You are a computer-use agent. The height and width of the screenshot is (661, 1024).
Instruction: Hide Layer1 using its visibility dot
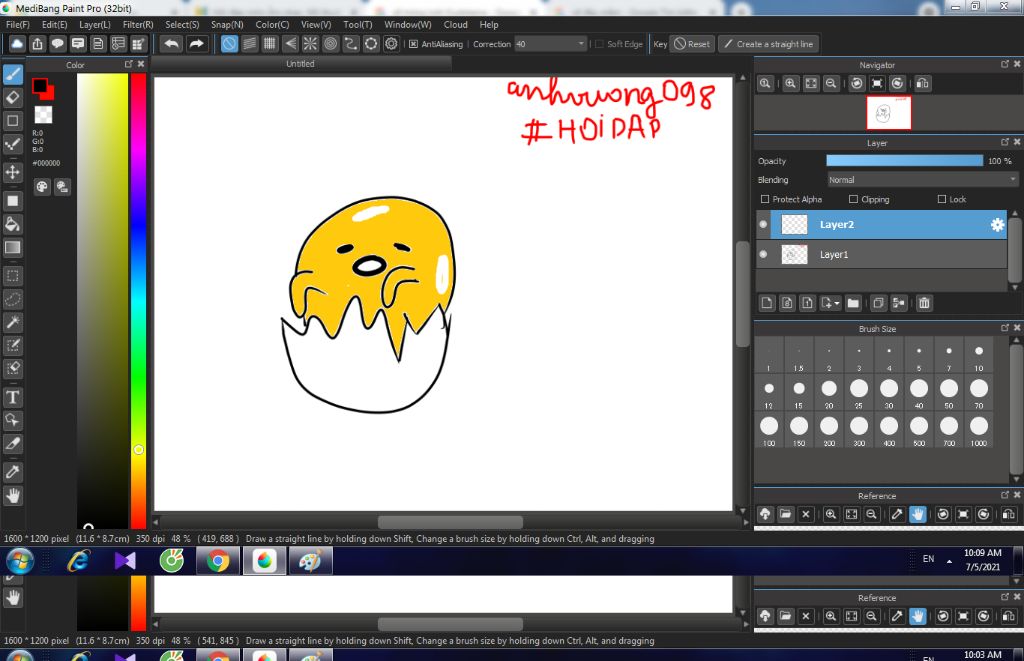(x=764, y=255)
